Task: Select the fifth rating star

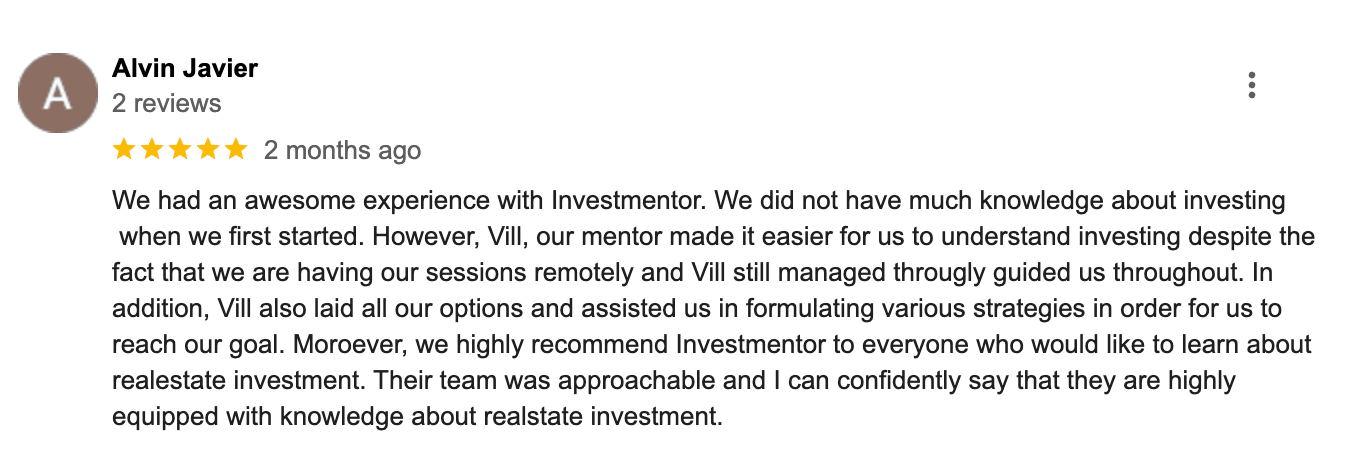Action: tap(235, 150)
